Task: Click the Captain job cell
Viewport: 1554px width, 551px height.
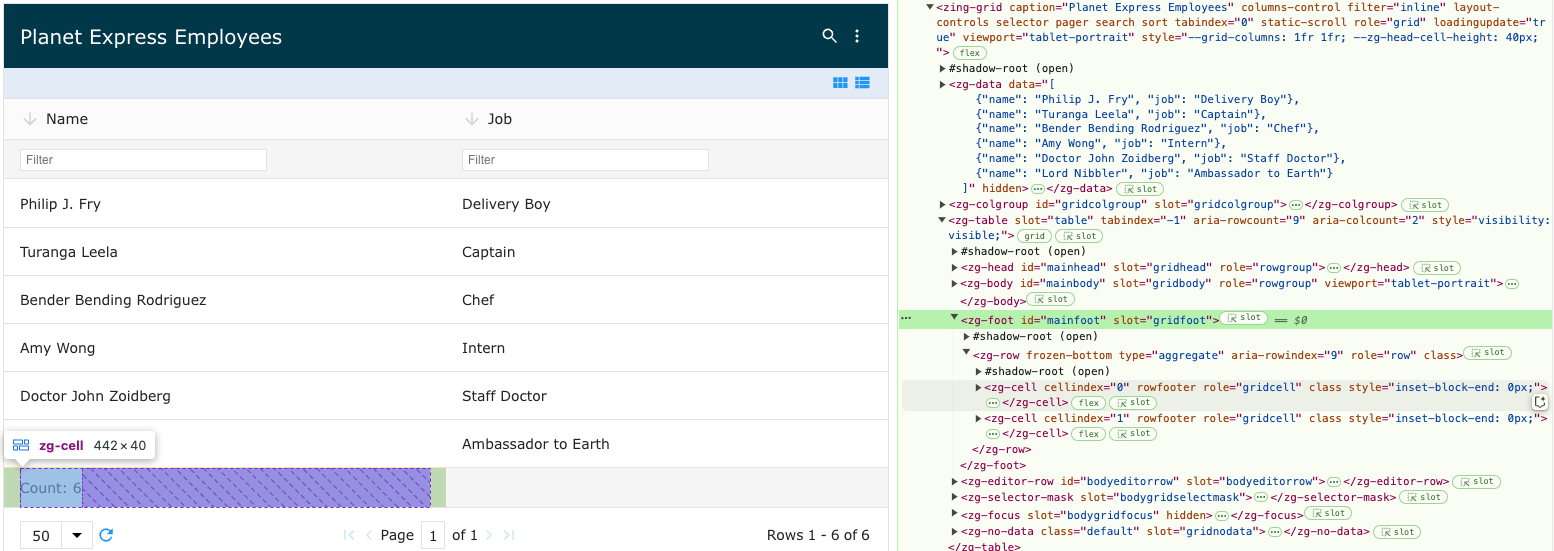Action: [667, 252]
